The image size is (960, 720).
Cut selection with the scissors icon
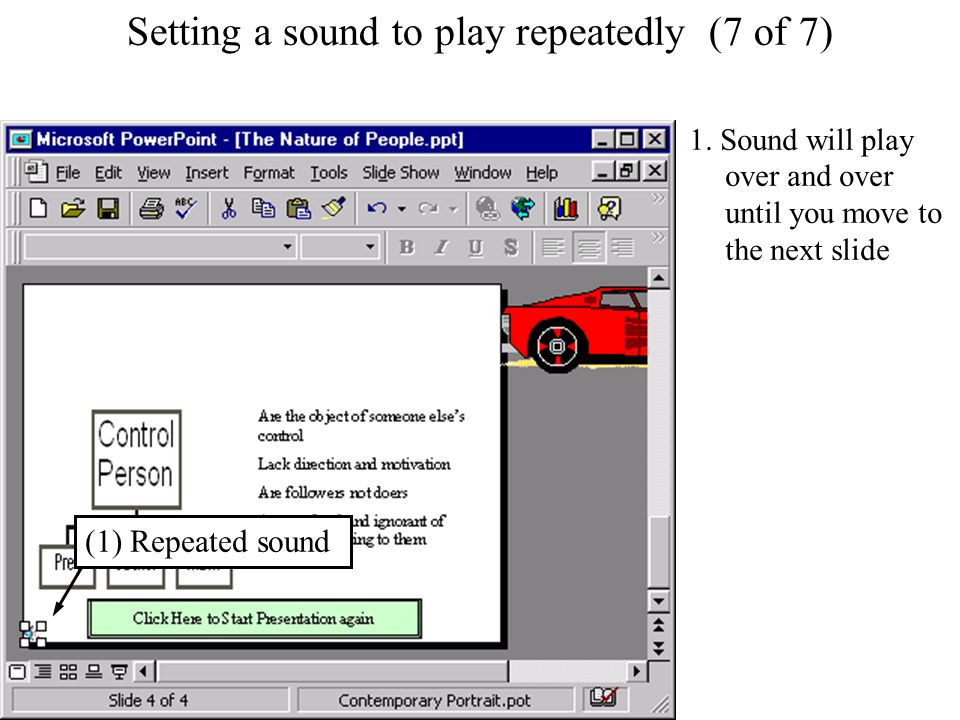pos(229,209)
